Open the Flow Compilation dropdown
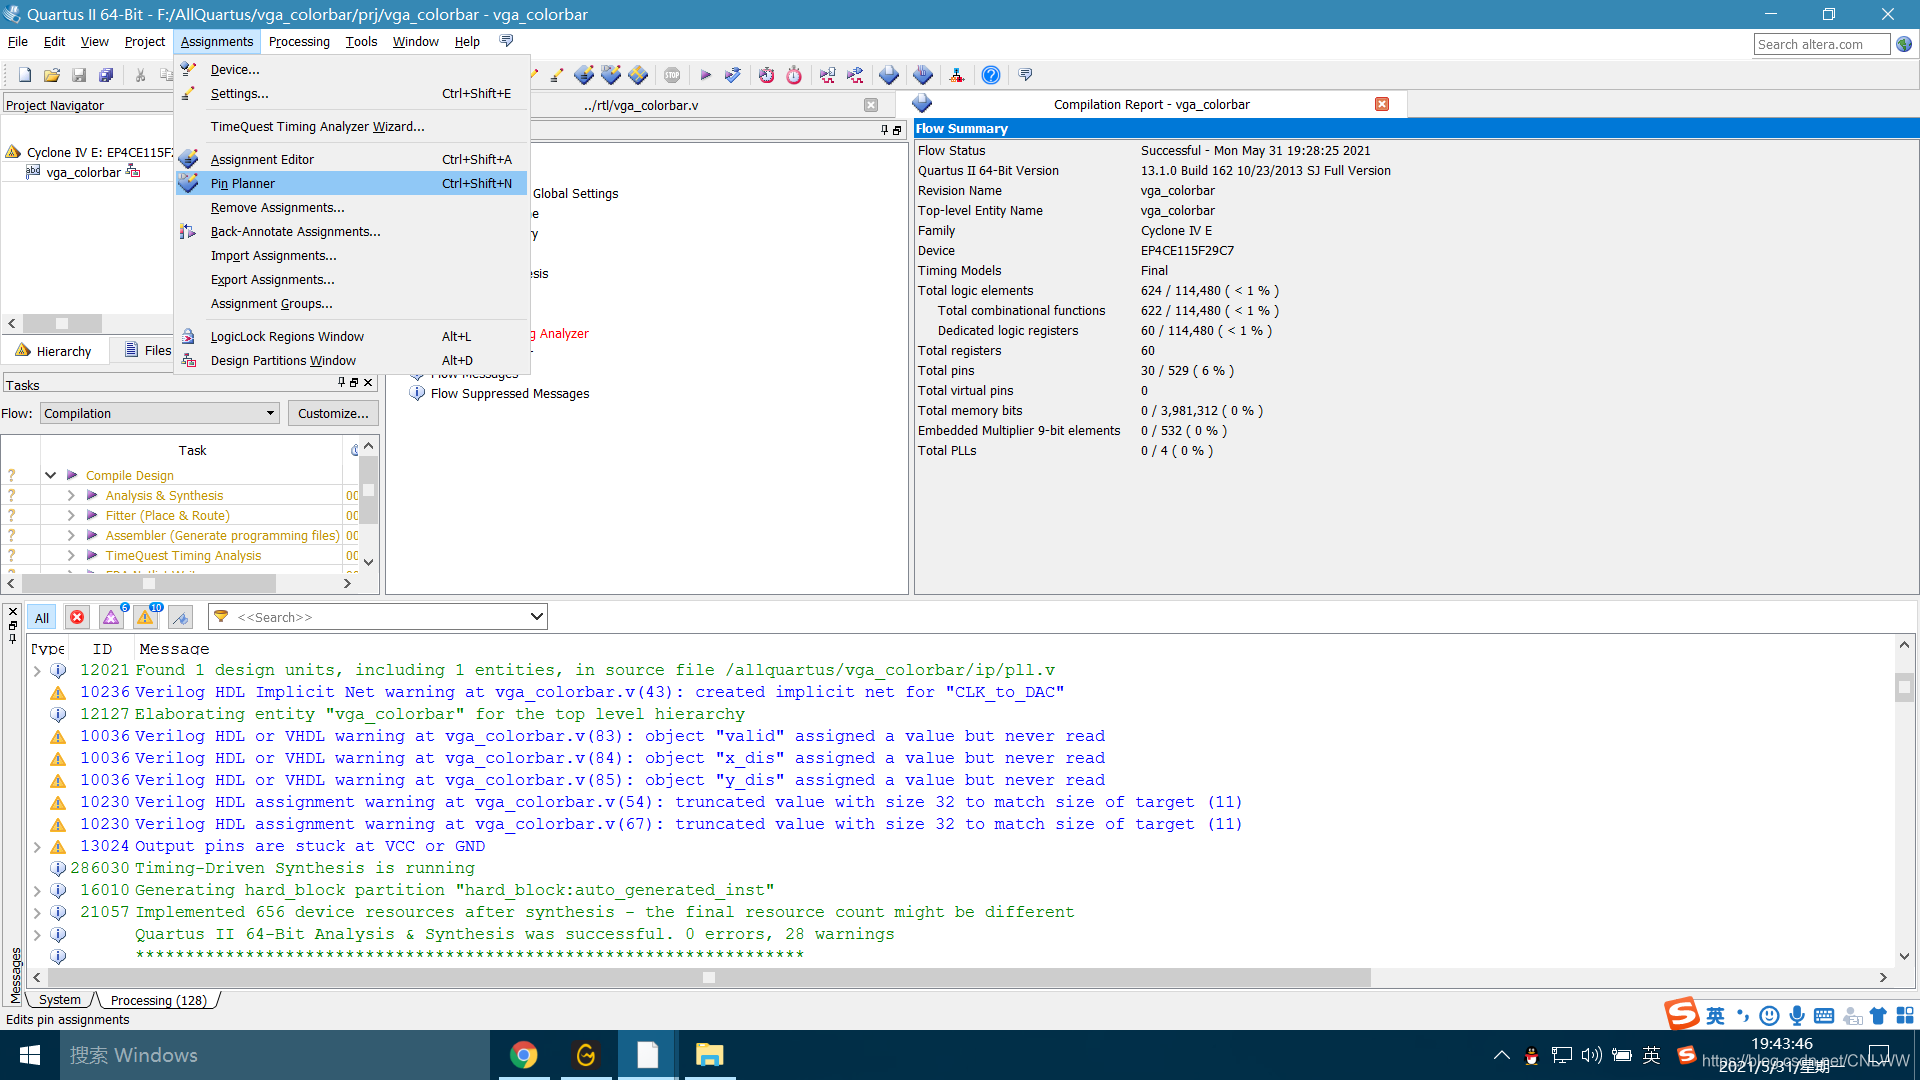Image resolution: width=1920 pixels, height=1080 pixels. (160, 413)
